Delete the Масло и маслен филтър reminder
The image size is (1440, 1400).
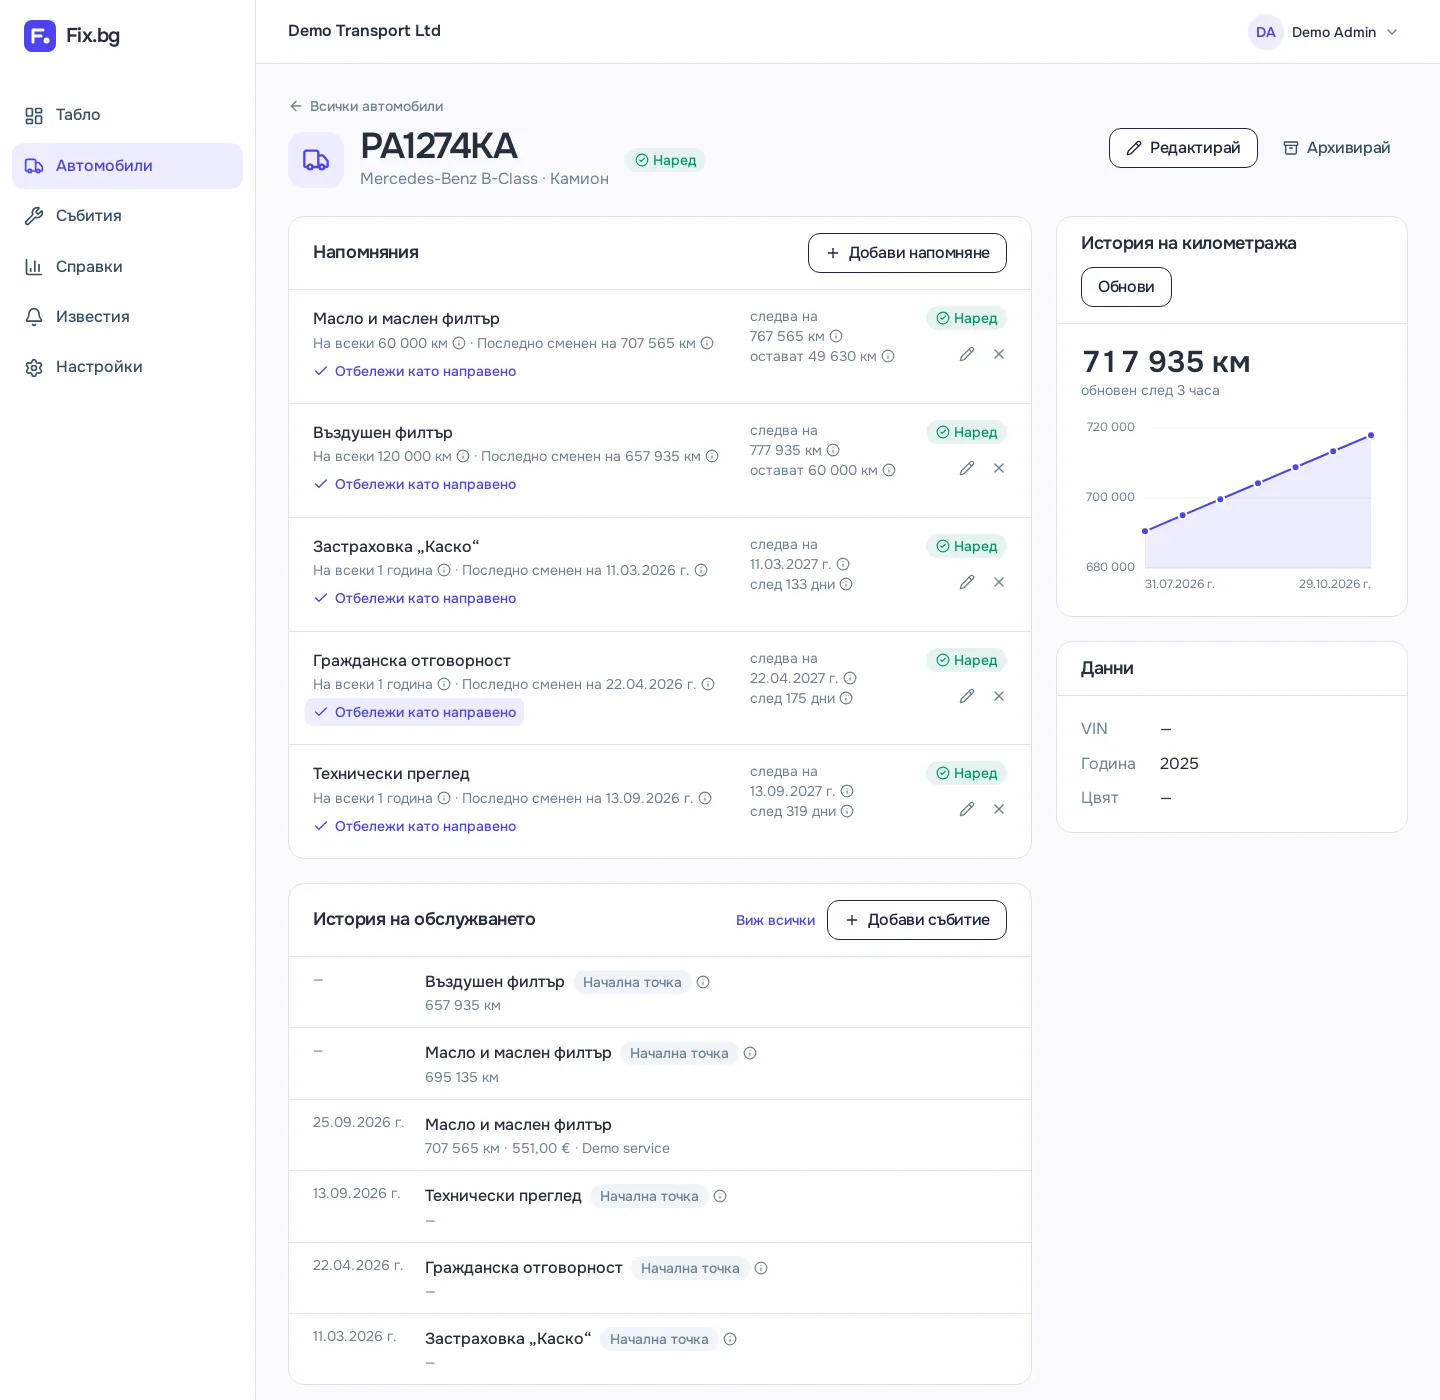tap(999, 354)
